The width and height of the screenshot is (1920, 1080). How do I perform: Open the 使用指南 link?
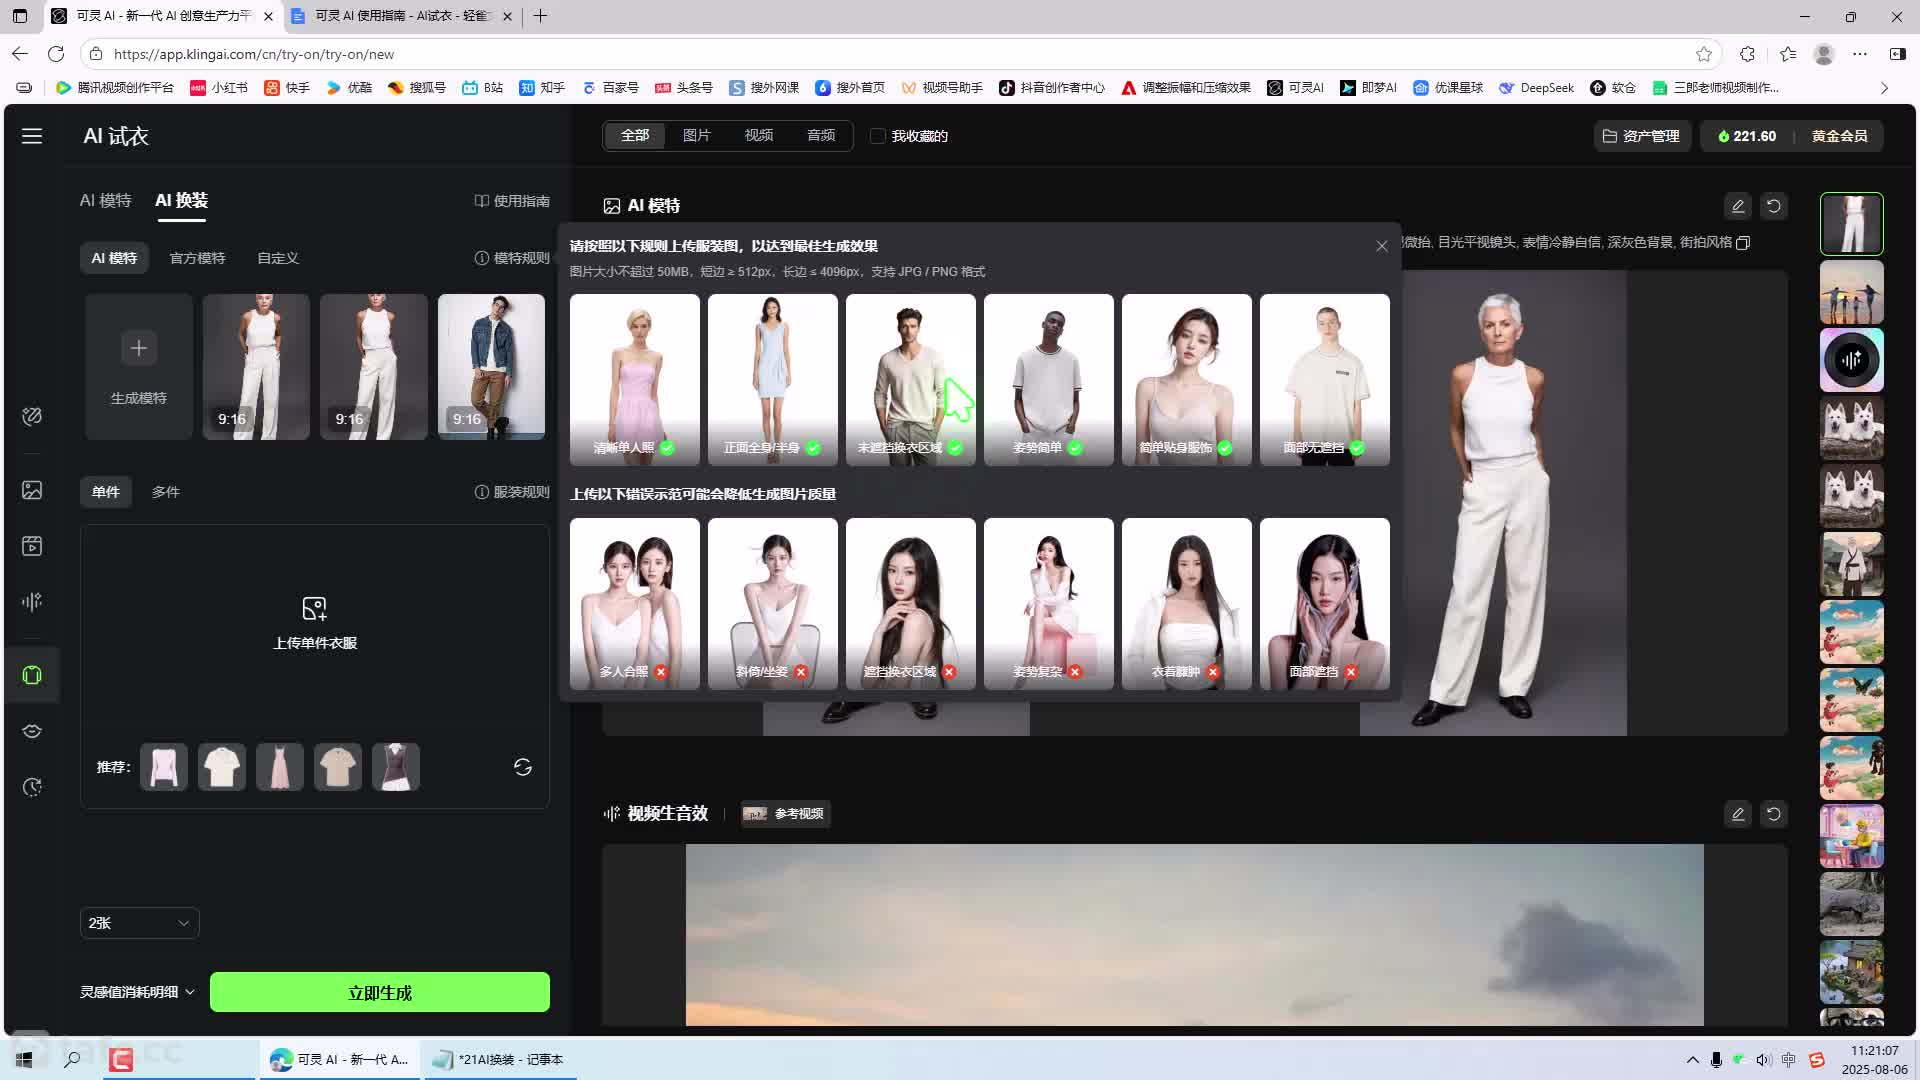point(512,201)
